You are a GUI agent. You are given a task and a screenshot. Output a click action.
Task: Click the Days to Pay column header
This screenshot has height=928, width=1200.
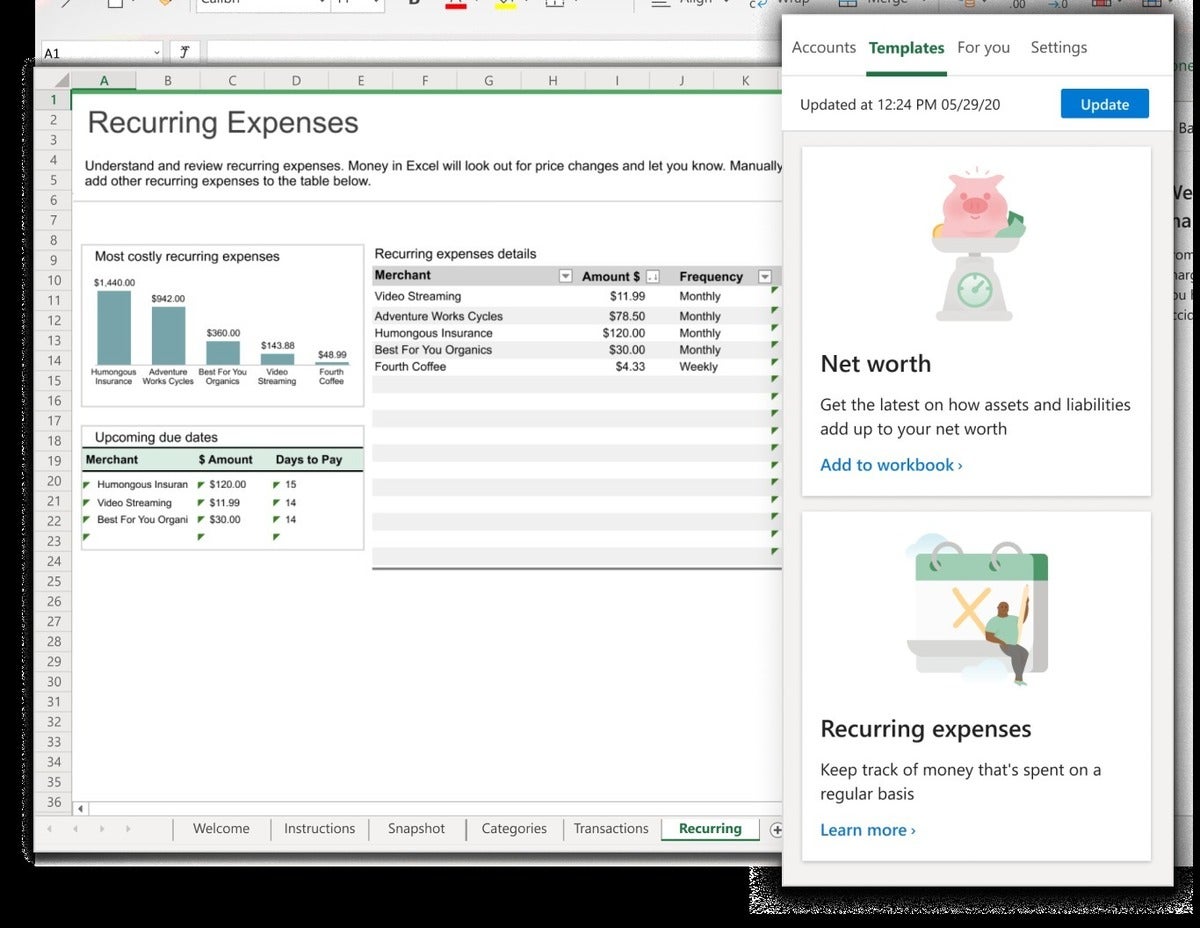click(309, 460)
